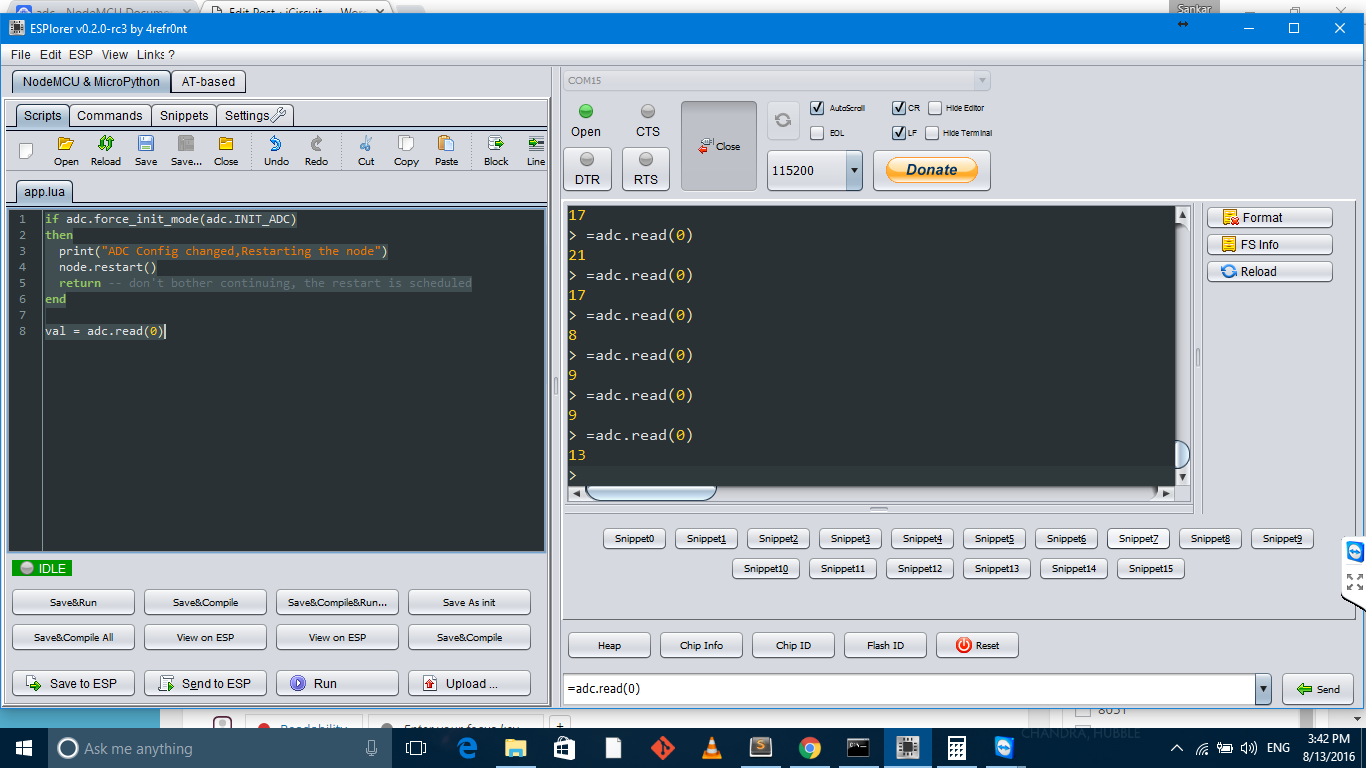Click the serial port rescan refresh icon
This screenshot has width=1366, height=772.
783,120
